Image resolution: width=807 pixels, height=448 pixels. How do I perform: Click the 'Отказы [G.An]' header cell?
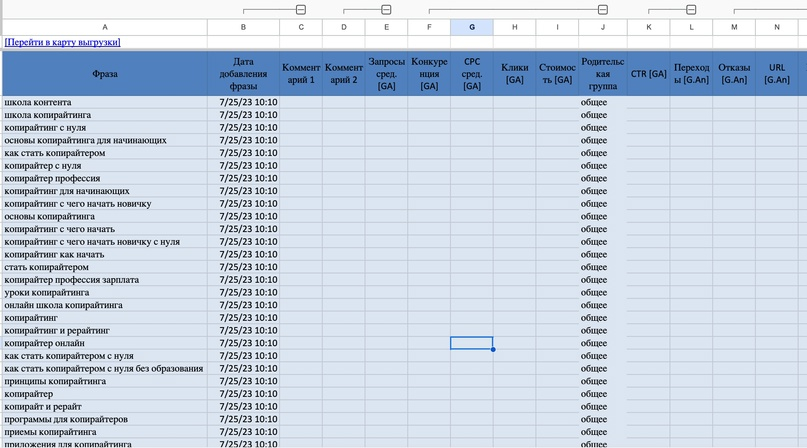coord(734,73)
